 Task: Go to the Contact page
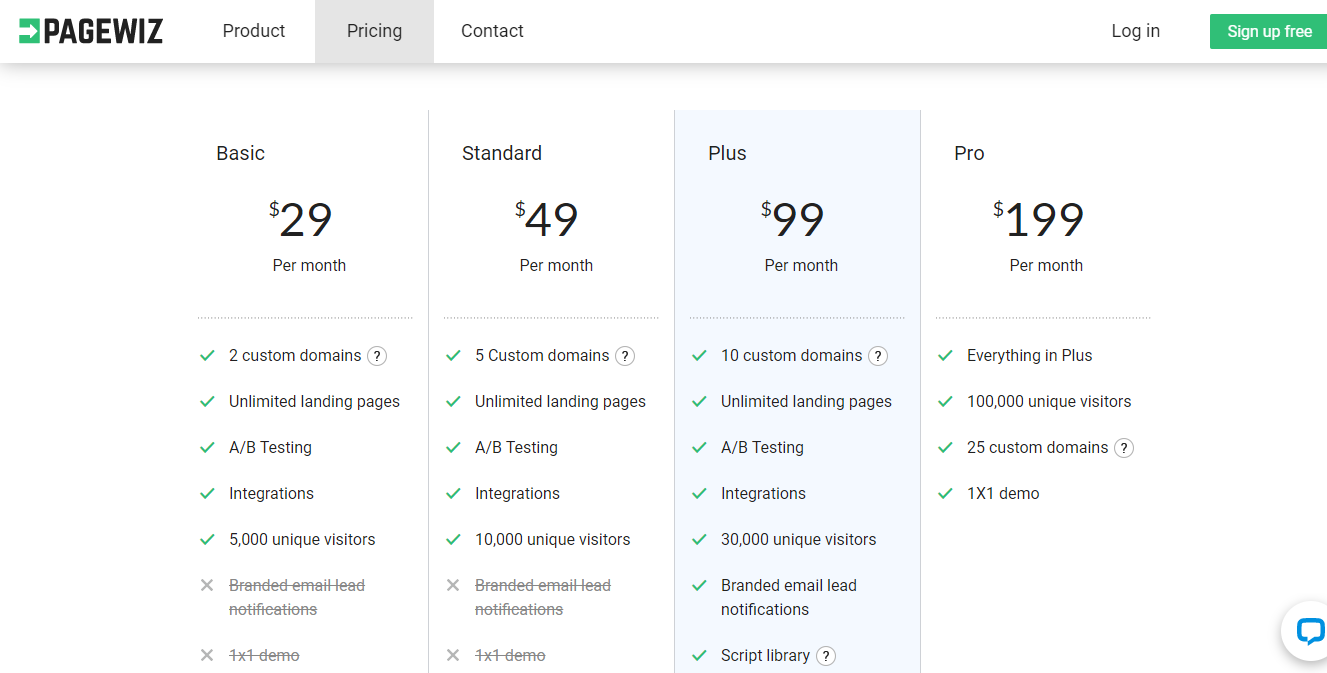pos(492,31)
